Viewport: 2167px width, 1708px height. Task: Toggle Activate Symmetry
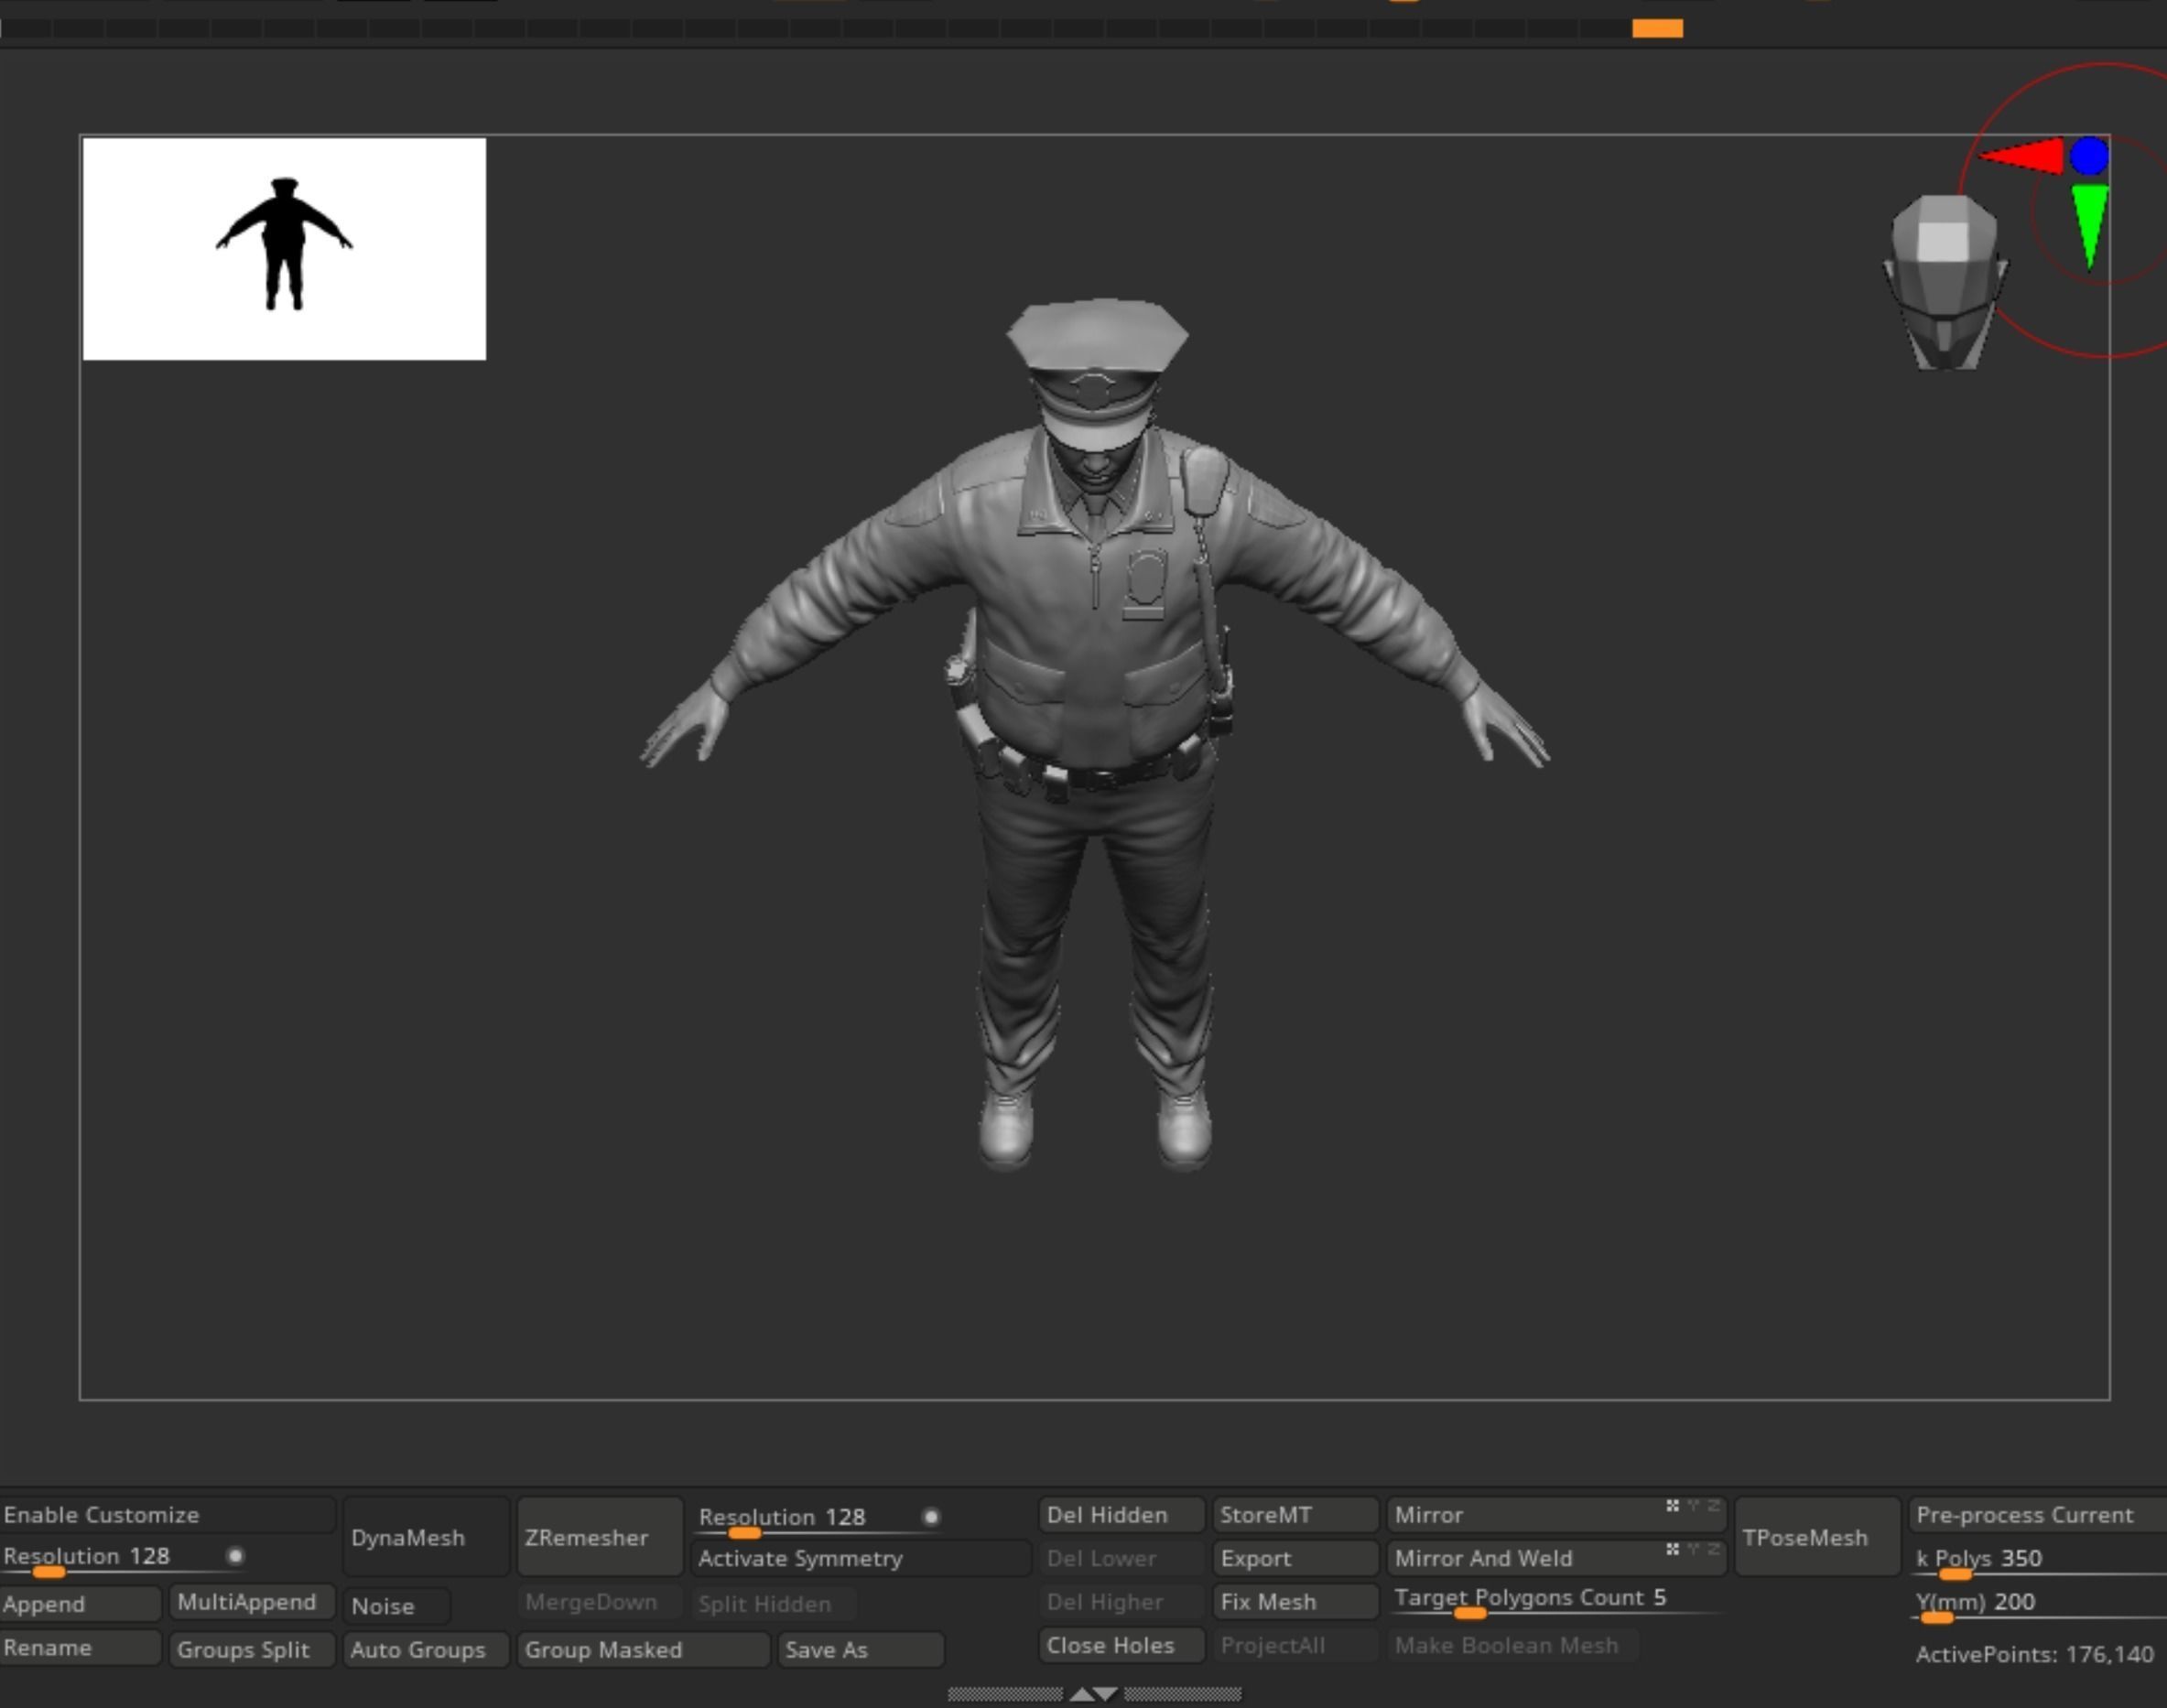(858, 1558)
